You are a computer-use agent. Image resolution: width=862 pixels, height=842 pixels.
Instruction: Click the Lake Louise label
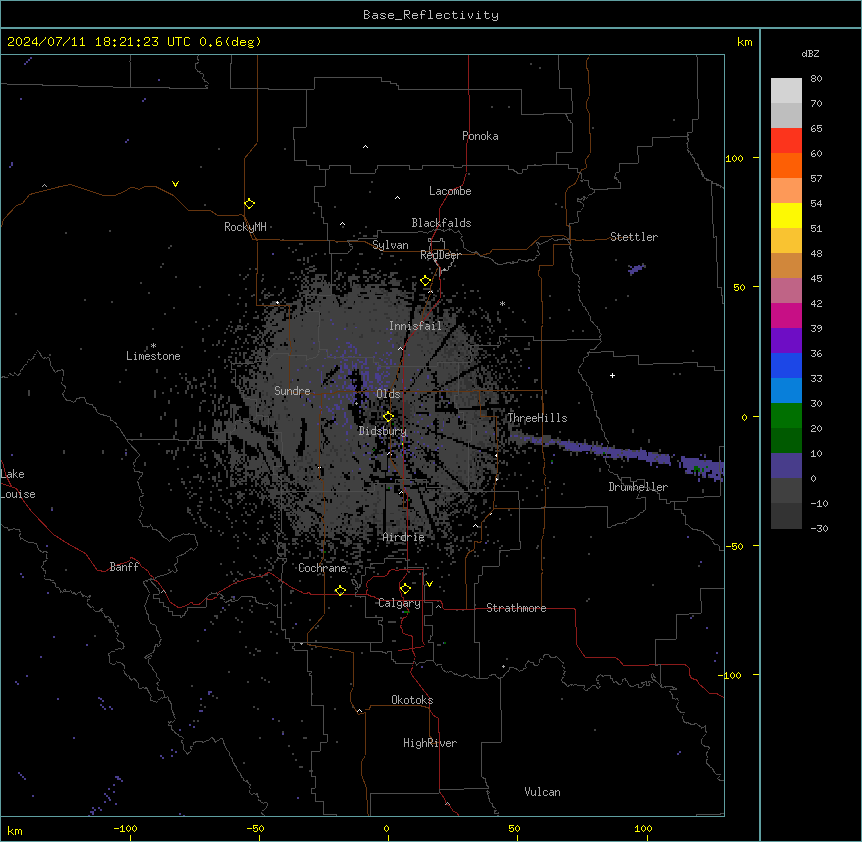pos(18,484)
